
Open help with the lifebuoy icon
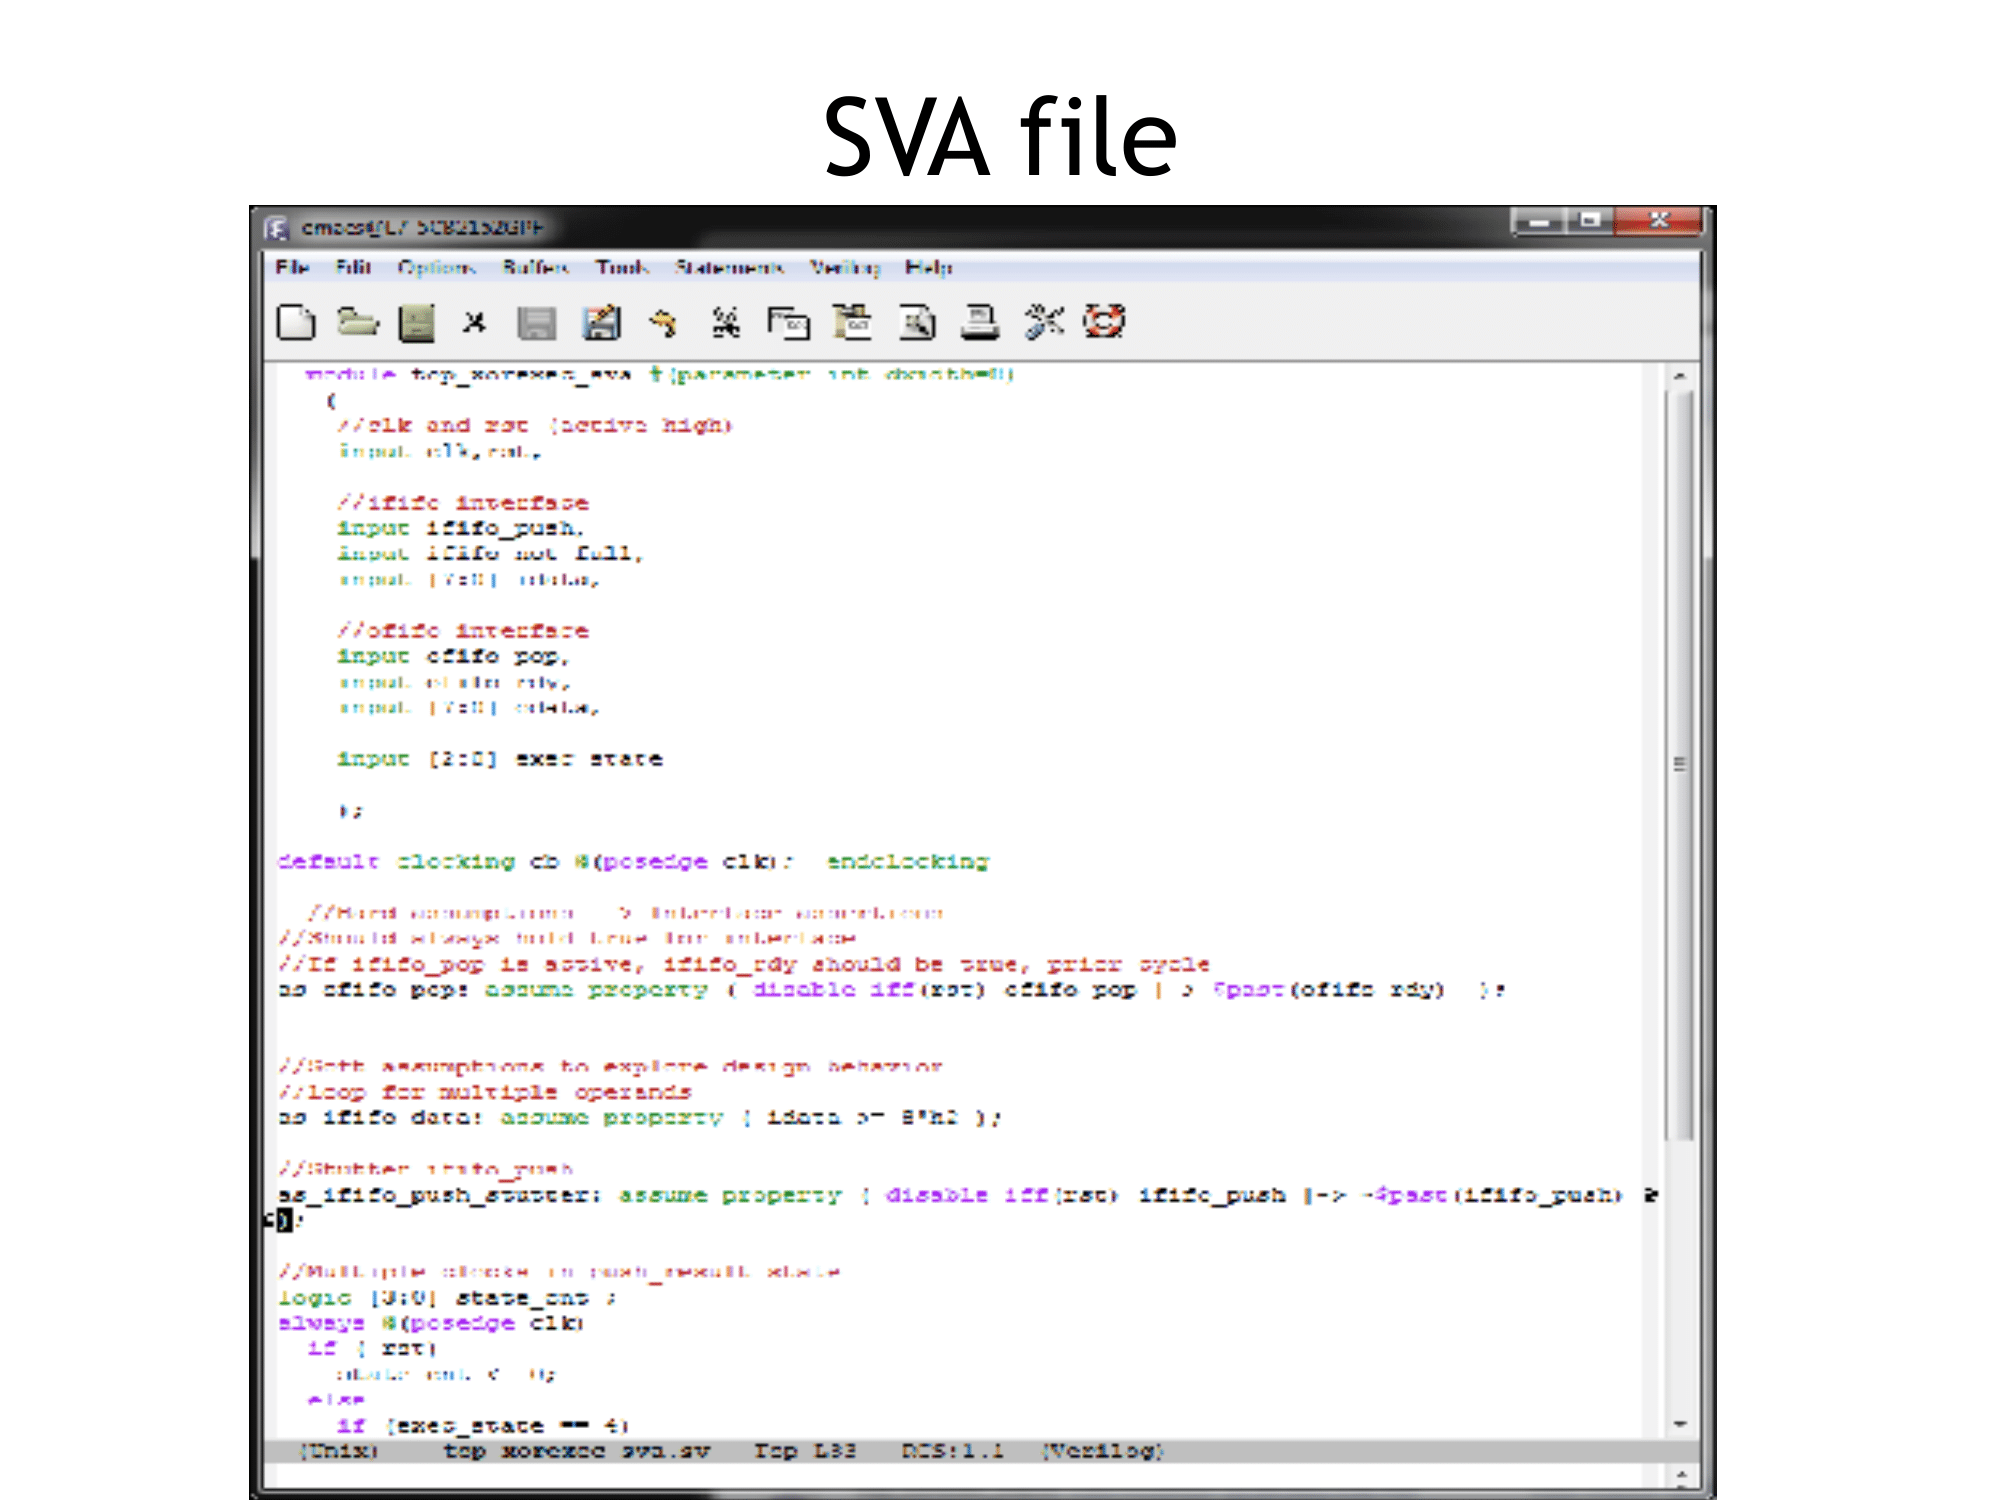(x=1104, y=322)
